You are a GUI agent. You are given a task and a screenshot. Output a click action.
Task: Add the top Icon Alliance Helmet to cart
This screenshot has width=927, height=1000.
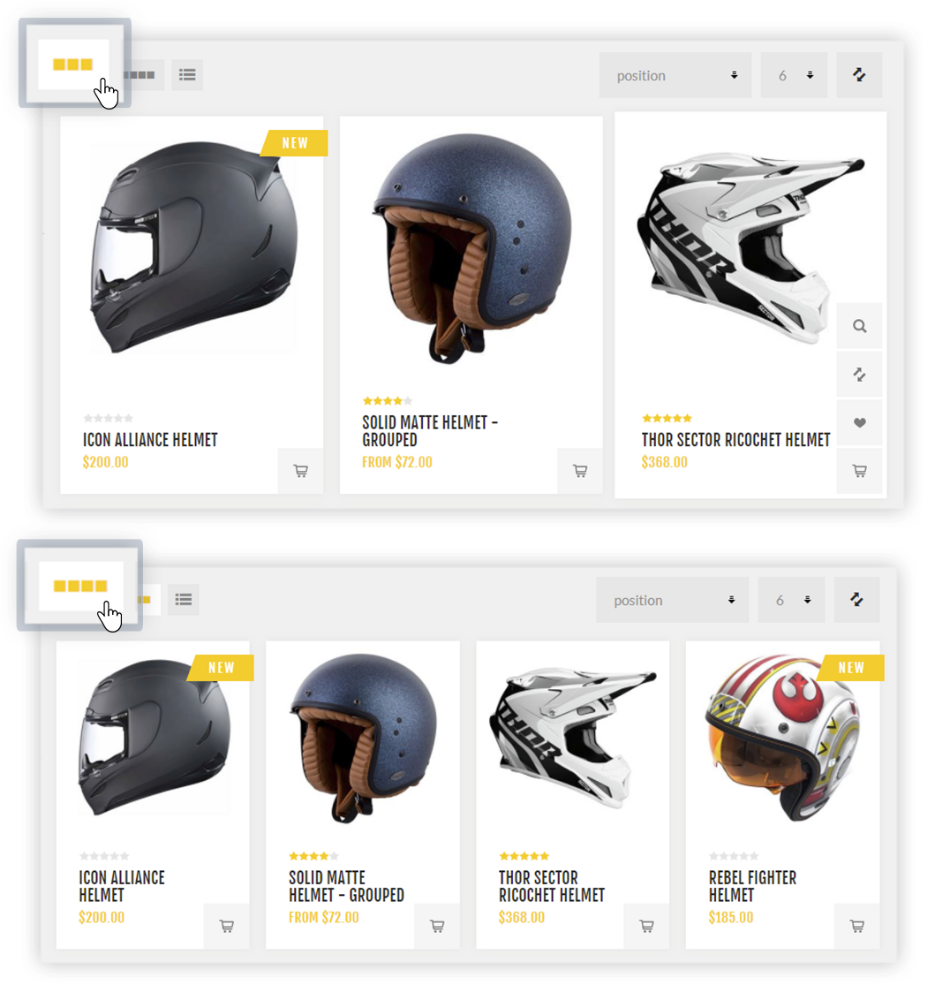point(300,471)
